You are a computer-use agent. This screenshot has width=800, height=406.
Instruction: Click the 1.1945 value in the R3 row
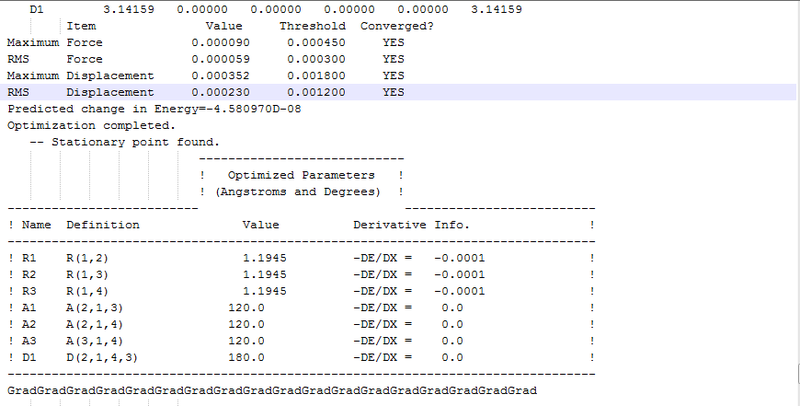click(264, 291)
